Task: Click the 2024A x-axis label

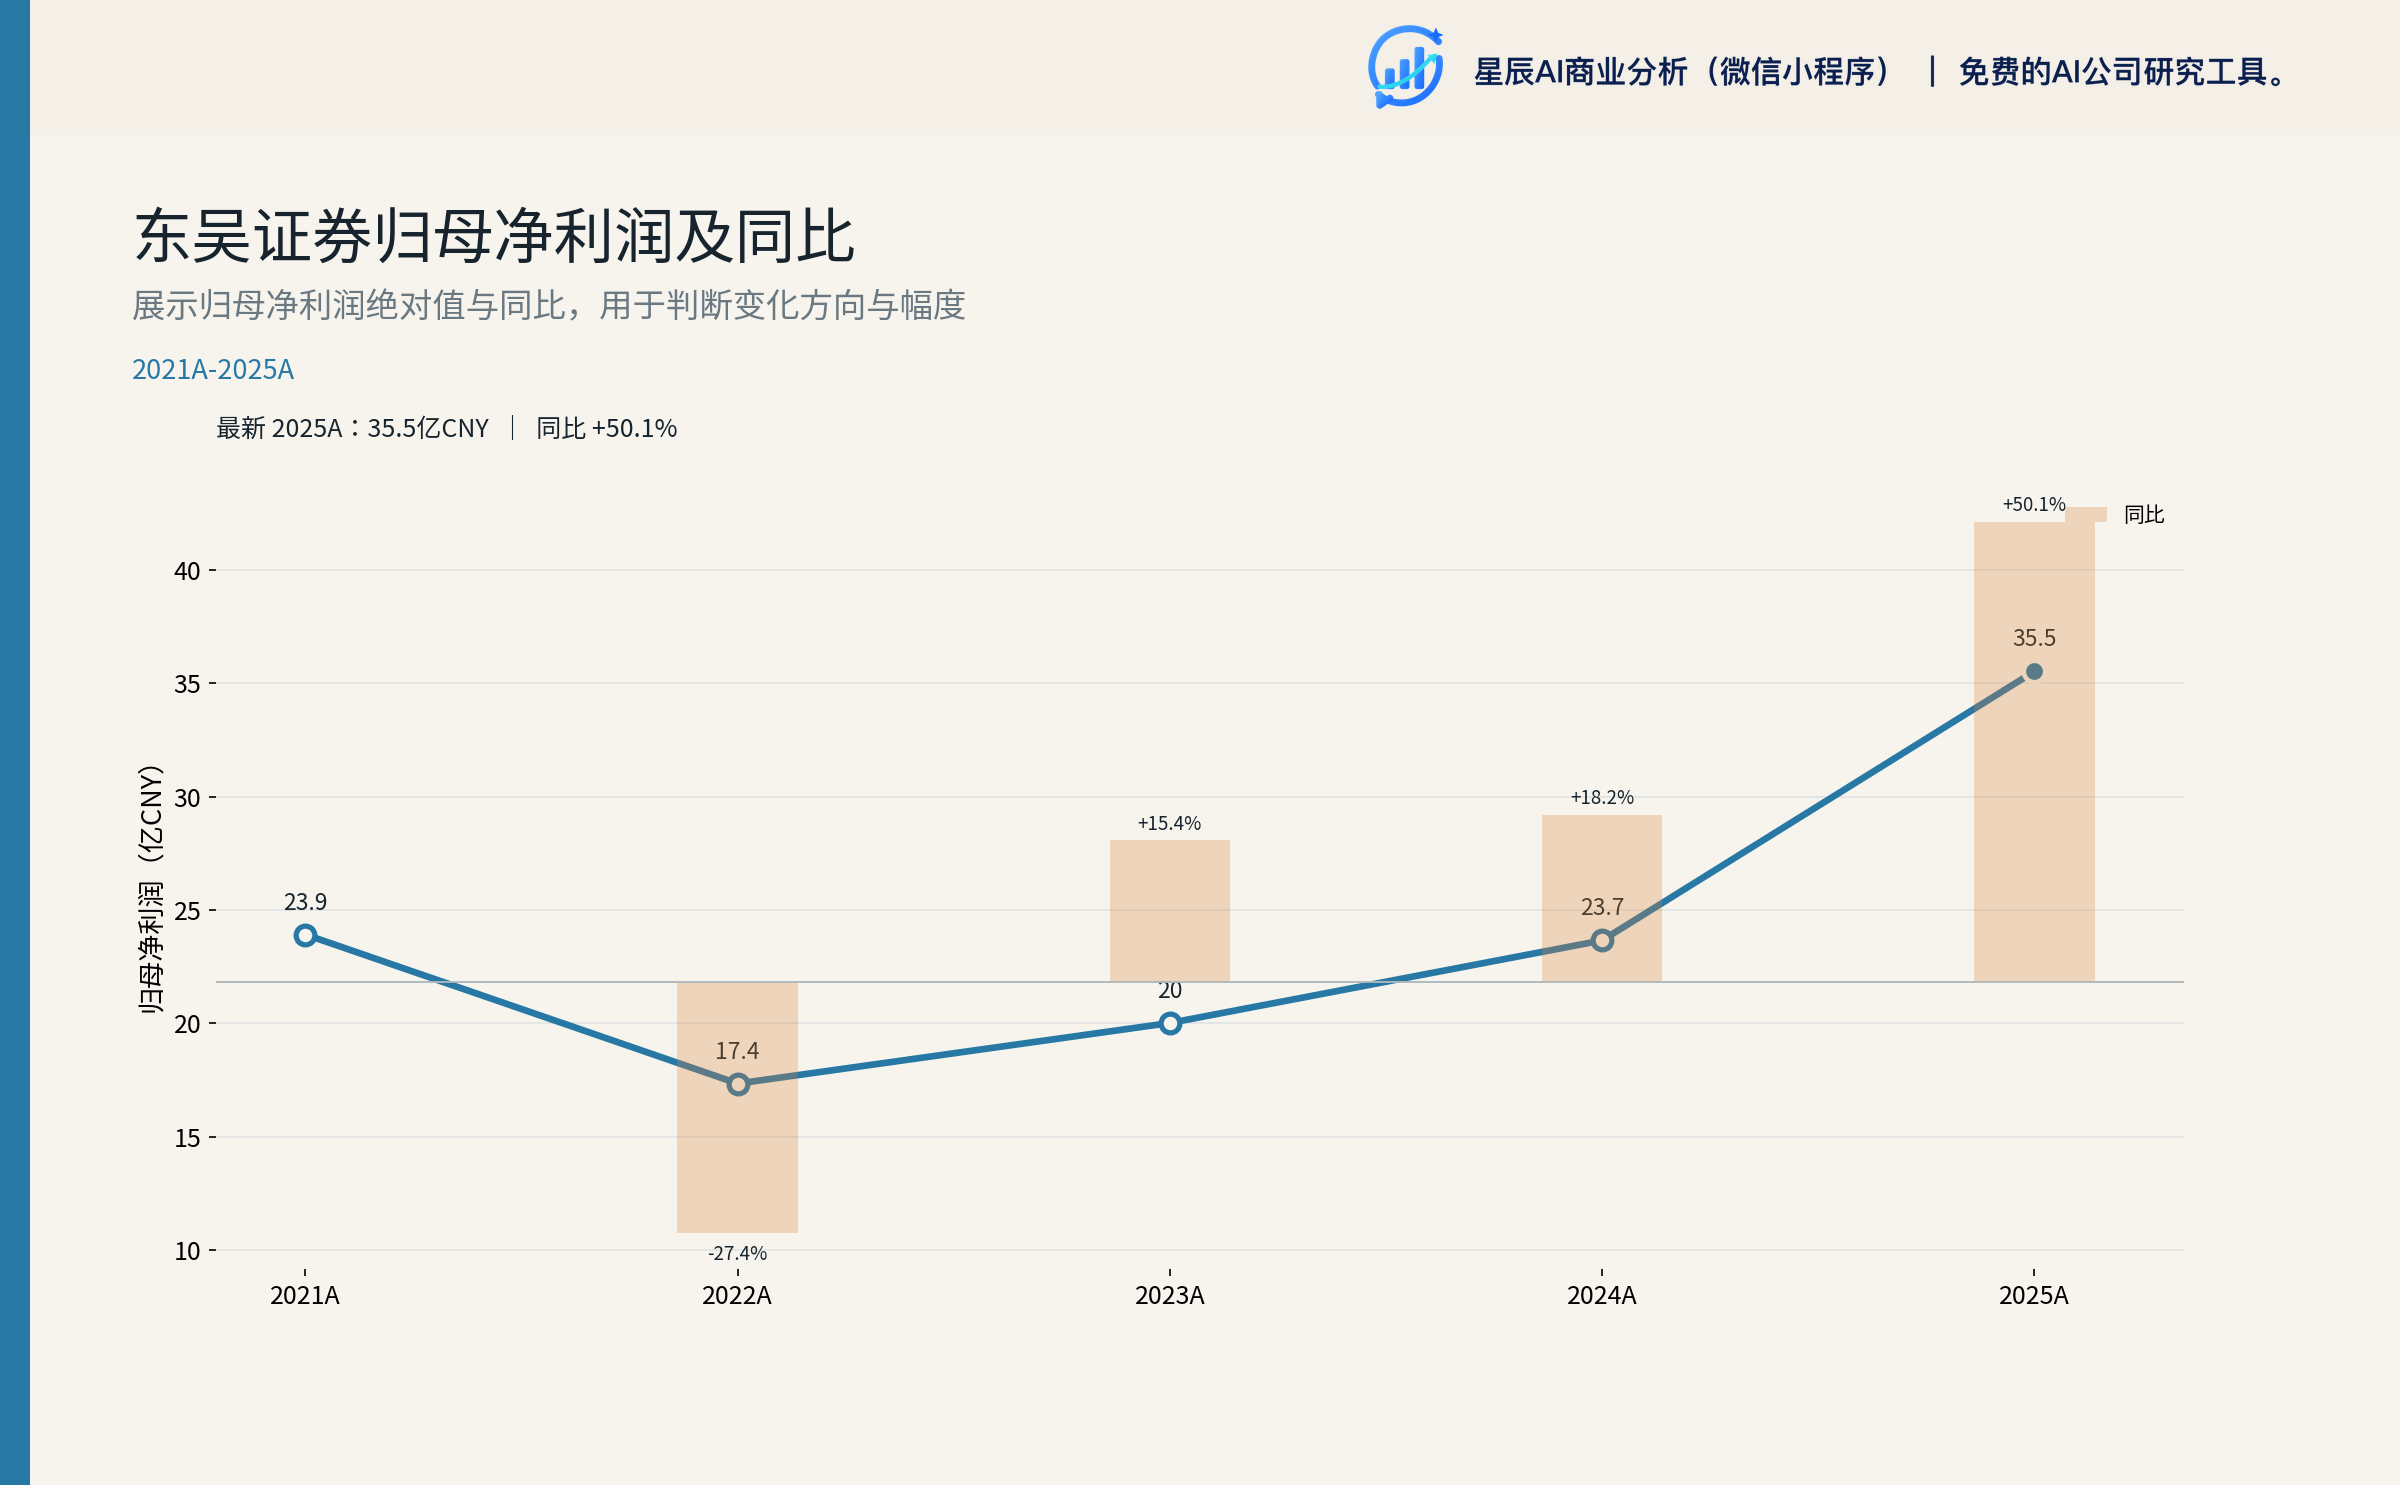Action: point(1602,1296)
